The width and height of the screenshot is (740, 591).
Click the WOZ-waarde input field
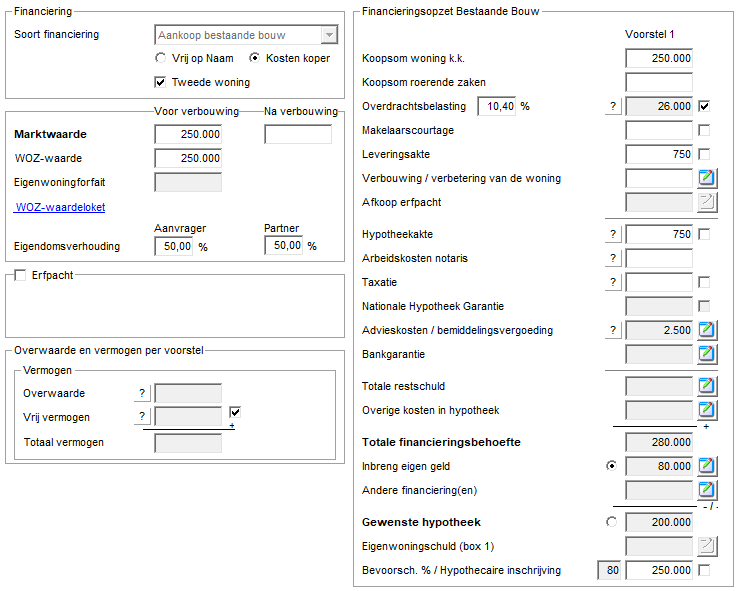click(x=188, y=158)
